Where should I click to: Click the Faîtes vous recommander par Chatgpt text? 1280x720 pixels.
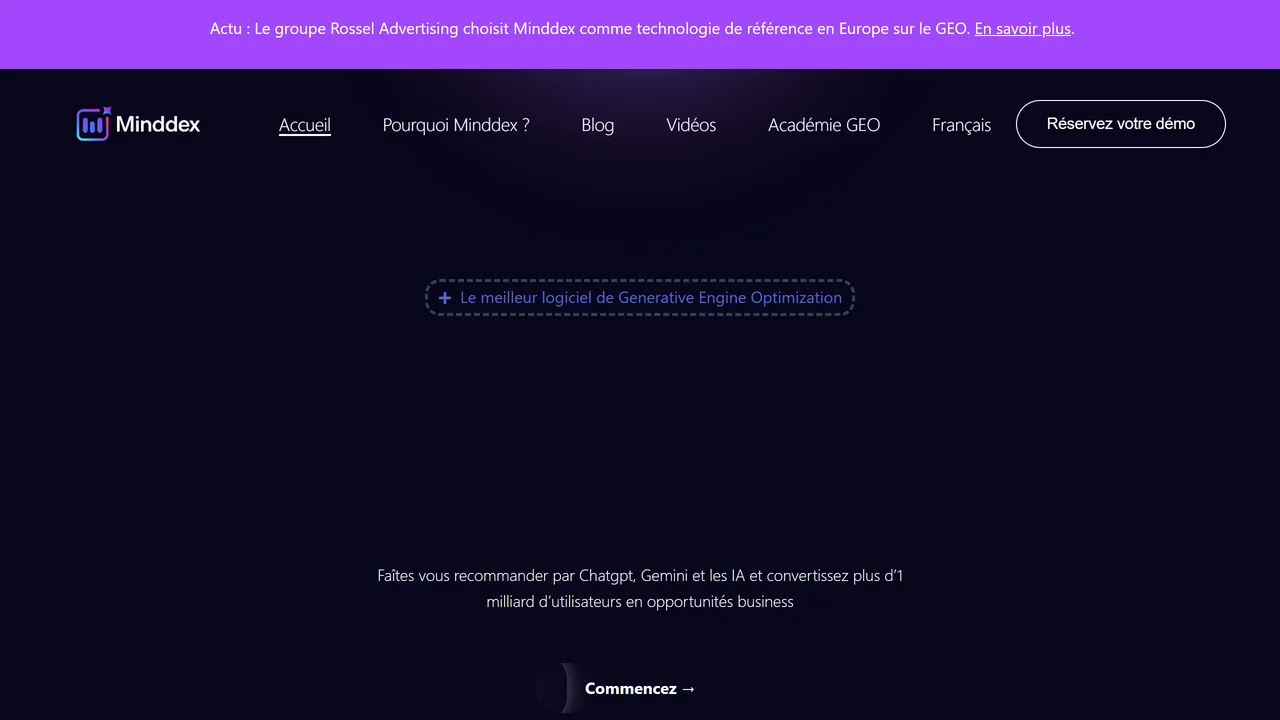640,588
